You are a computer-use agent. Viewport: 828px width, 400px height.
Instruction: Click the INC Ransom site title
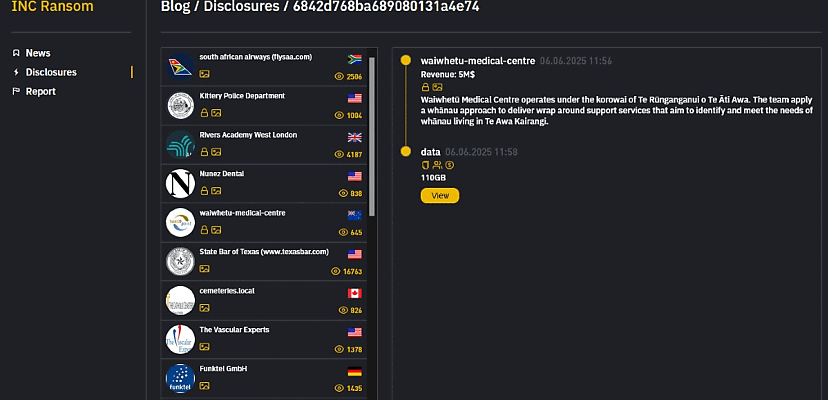(x=52, y=6)
